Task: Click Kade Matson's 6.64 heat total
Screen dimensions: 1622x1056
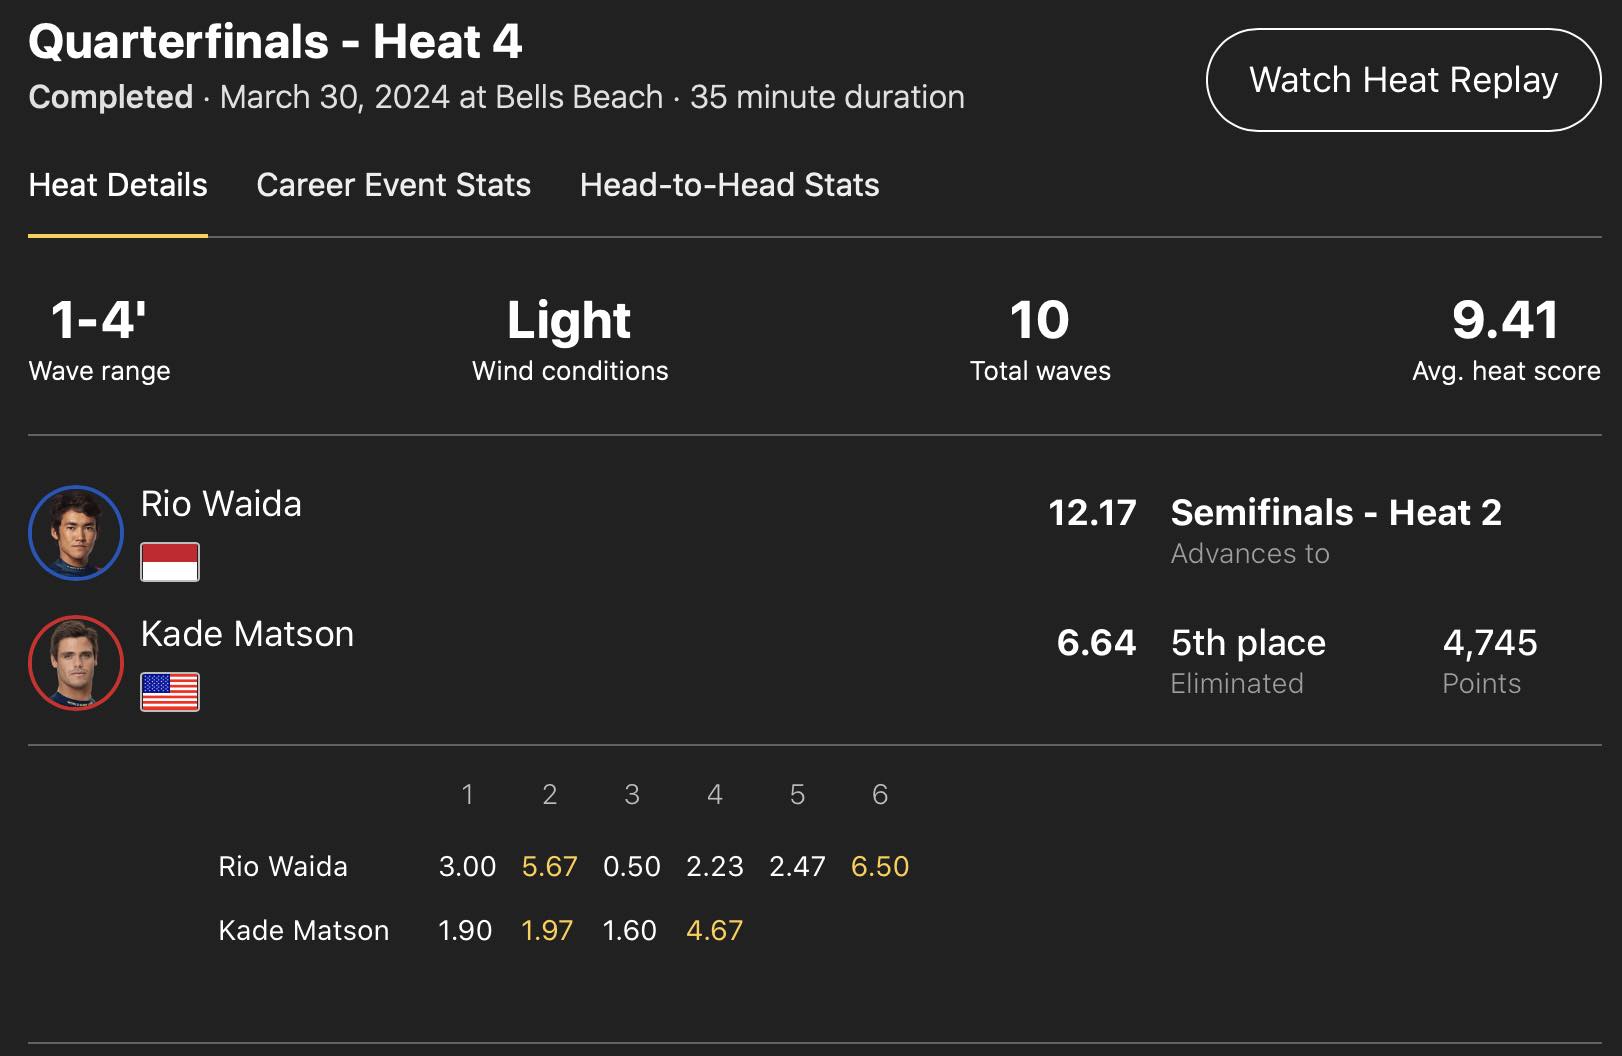Action: click(1096, 643)
